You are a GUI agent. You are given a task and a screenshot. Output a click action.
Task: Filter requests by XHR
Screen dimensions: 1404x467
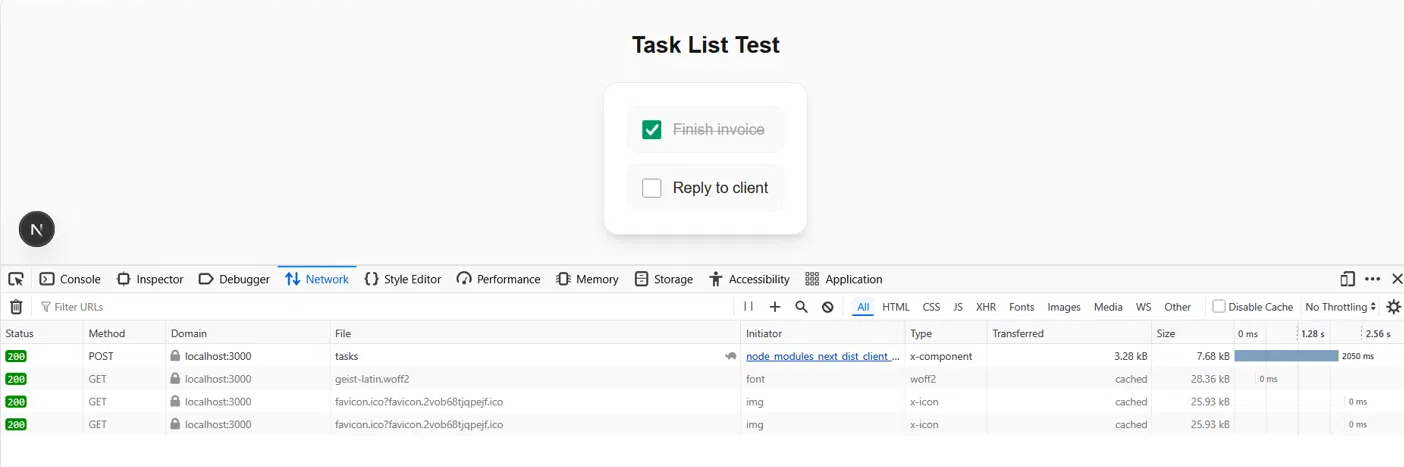click(x=986, y=307)
